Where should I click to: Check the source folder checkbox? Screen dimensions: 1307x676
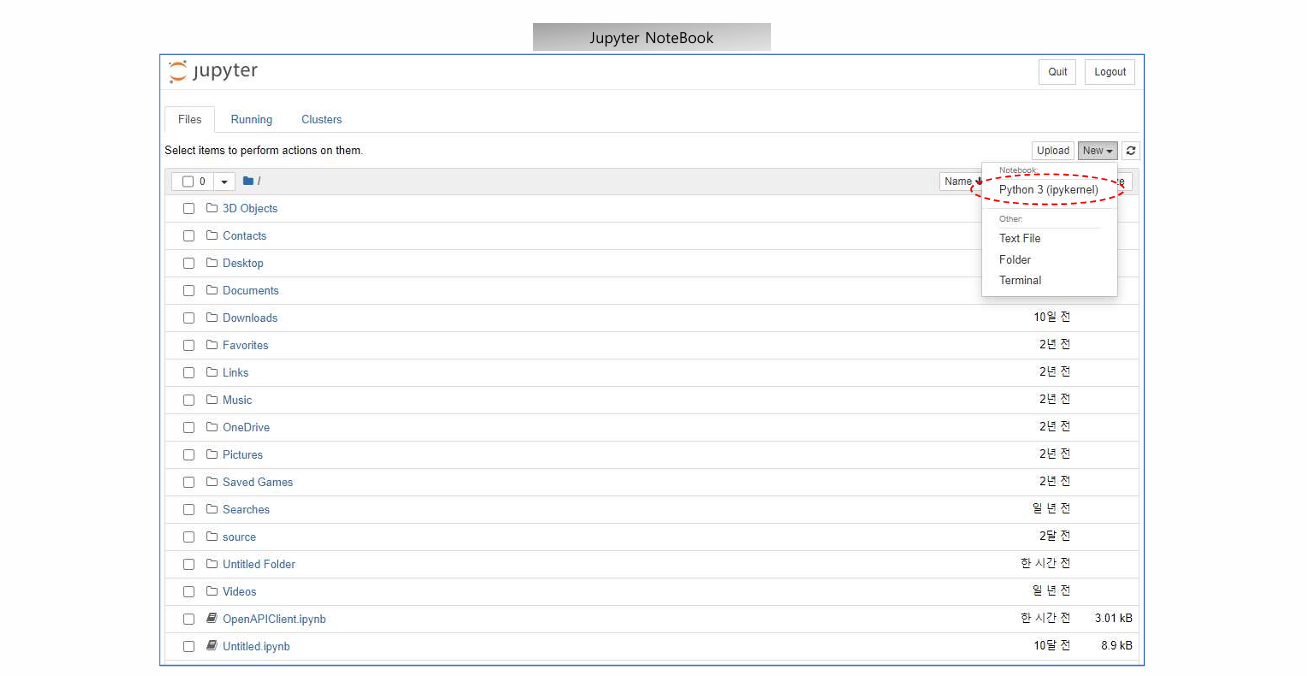(188, 537)
